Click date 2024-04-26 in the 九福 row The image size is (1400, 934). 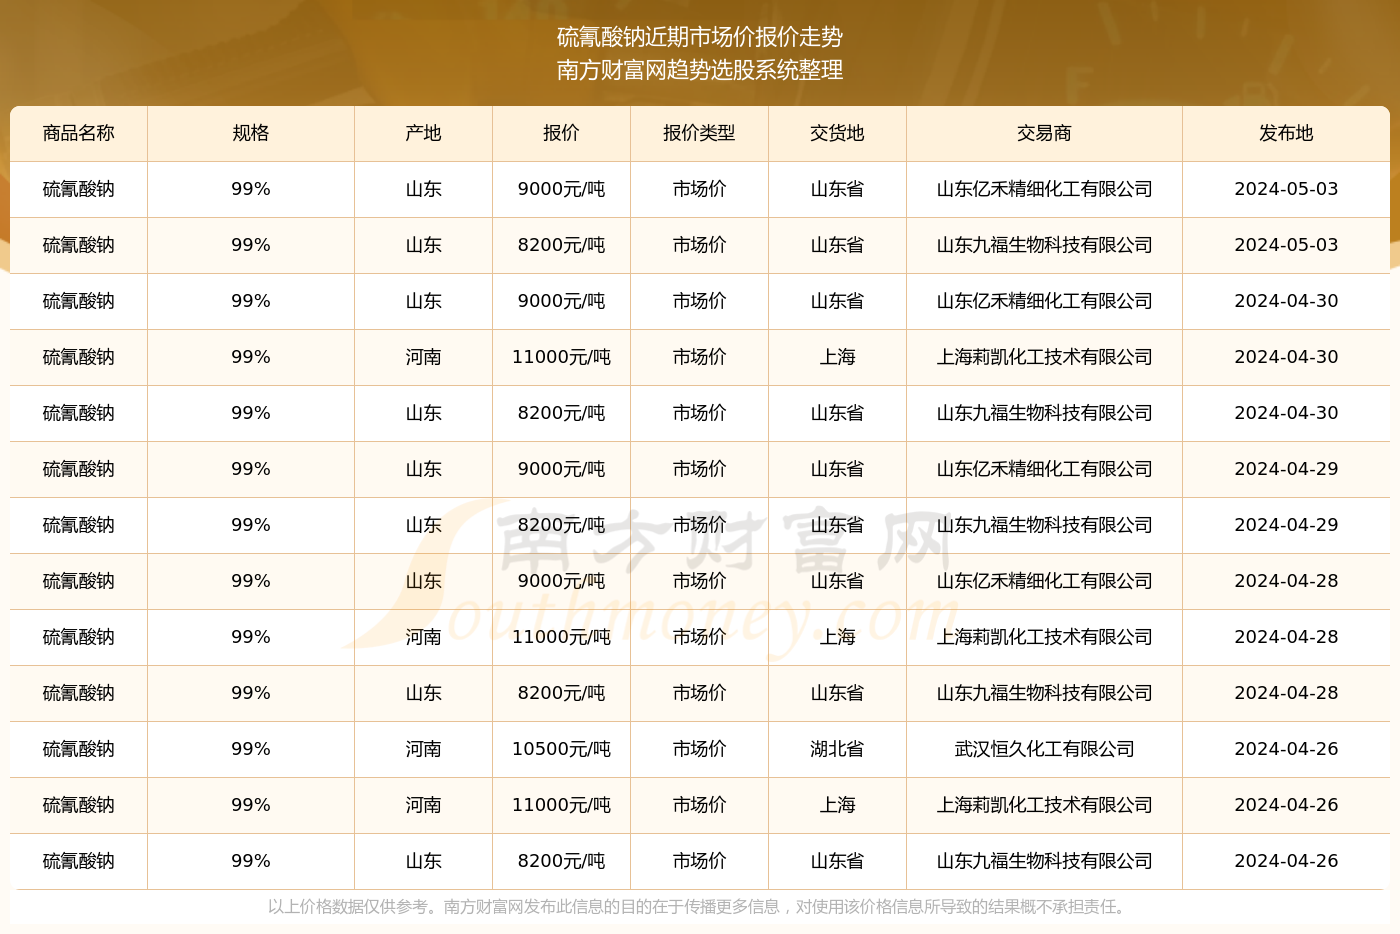[x=1287, y=861]
